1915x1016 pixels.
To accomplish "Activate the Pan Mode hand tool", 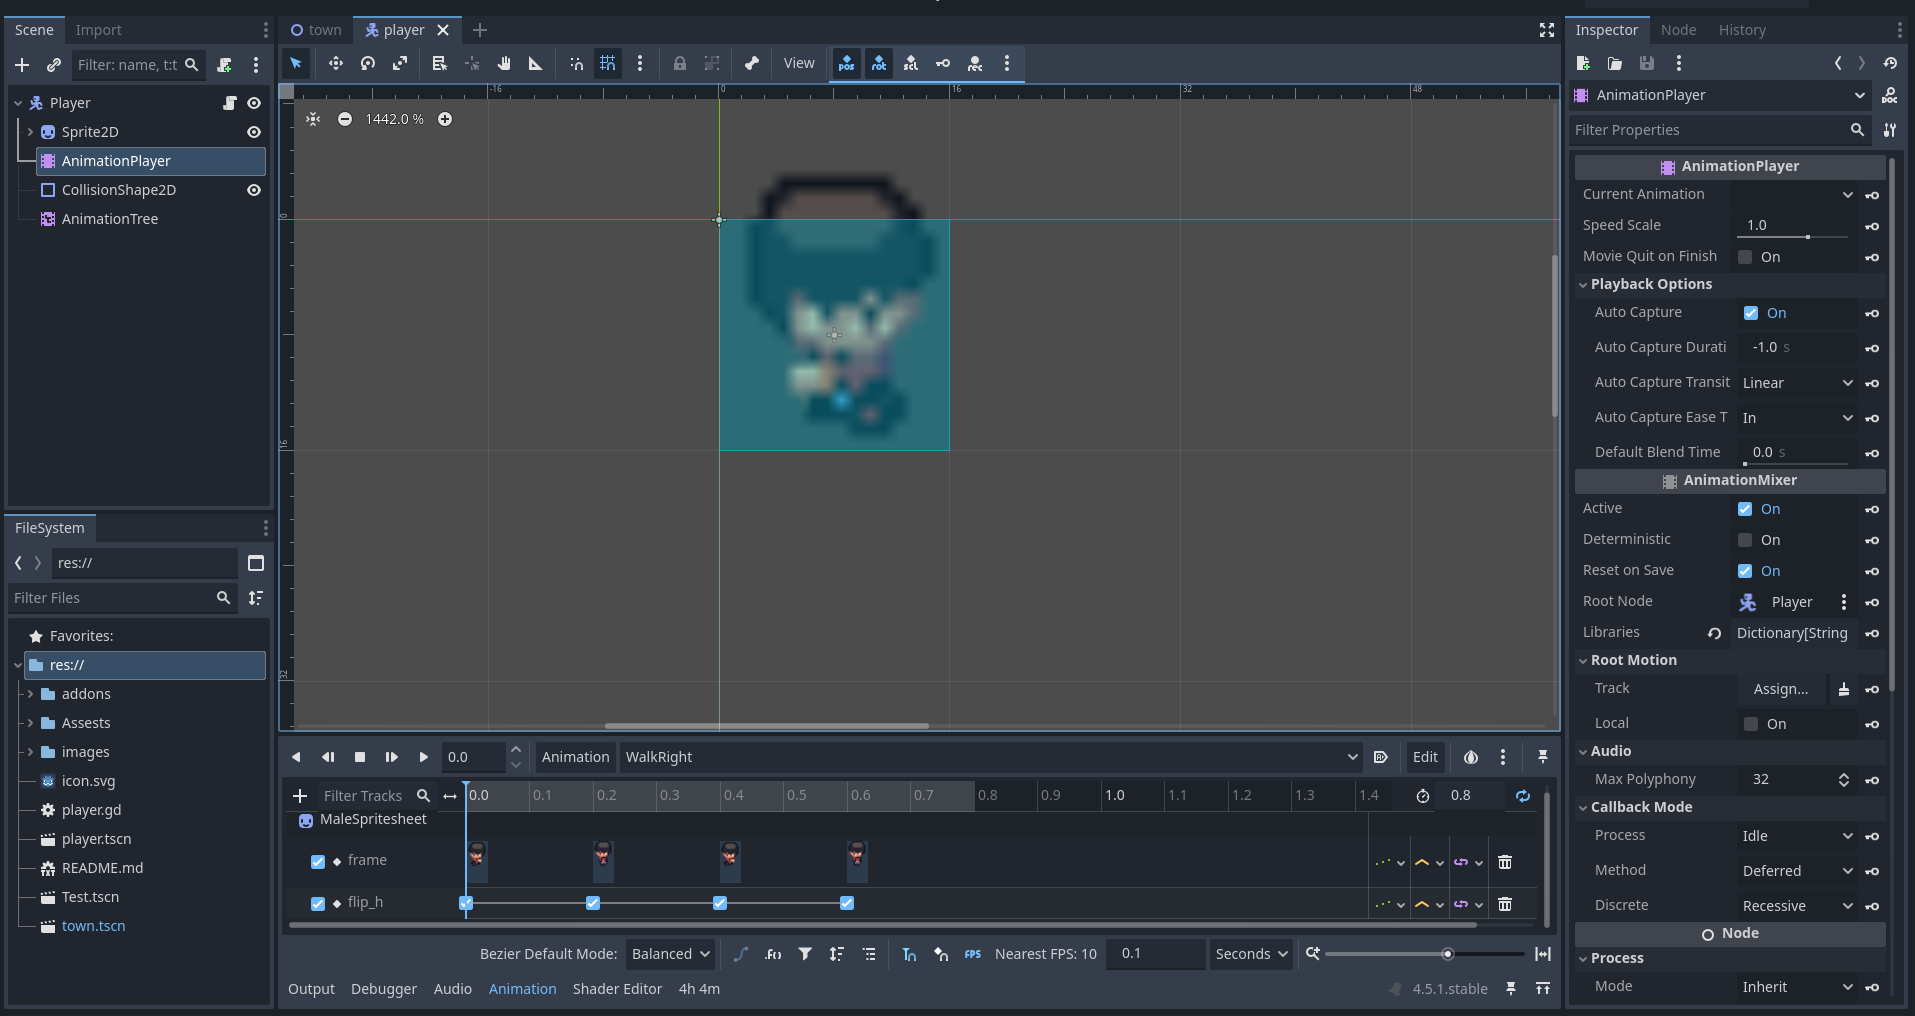I will tap(504, 63).
